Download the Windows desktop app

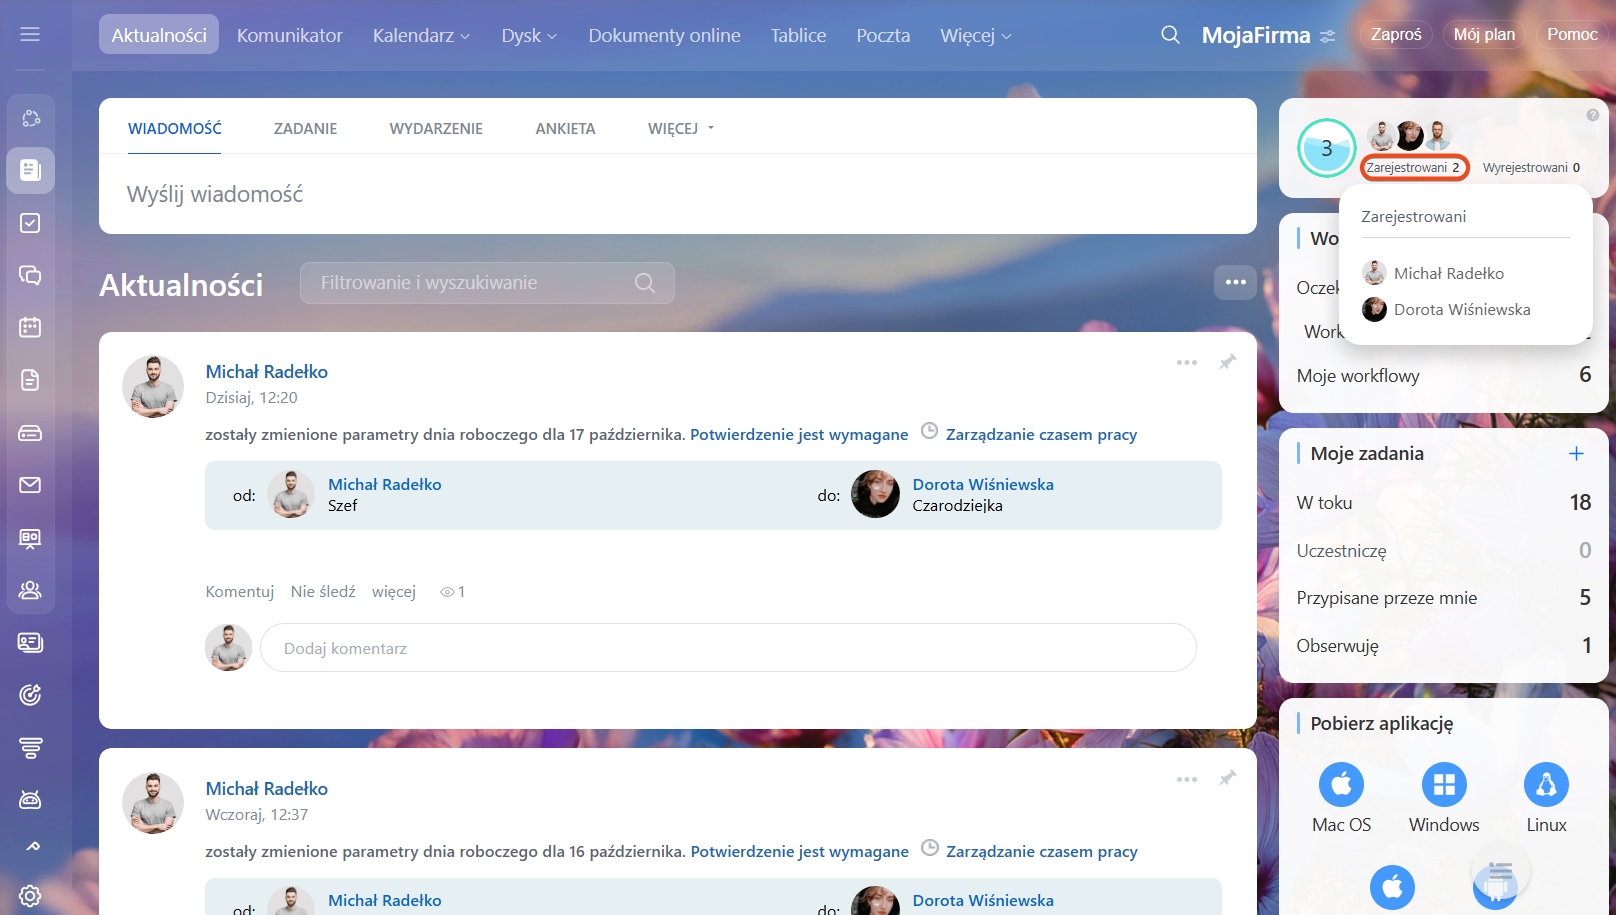(x=1444, y=785)
